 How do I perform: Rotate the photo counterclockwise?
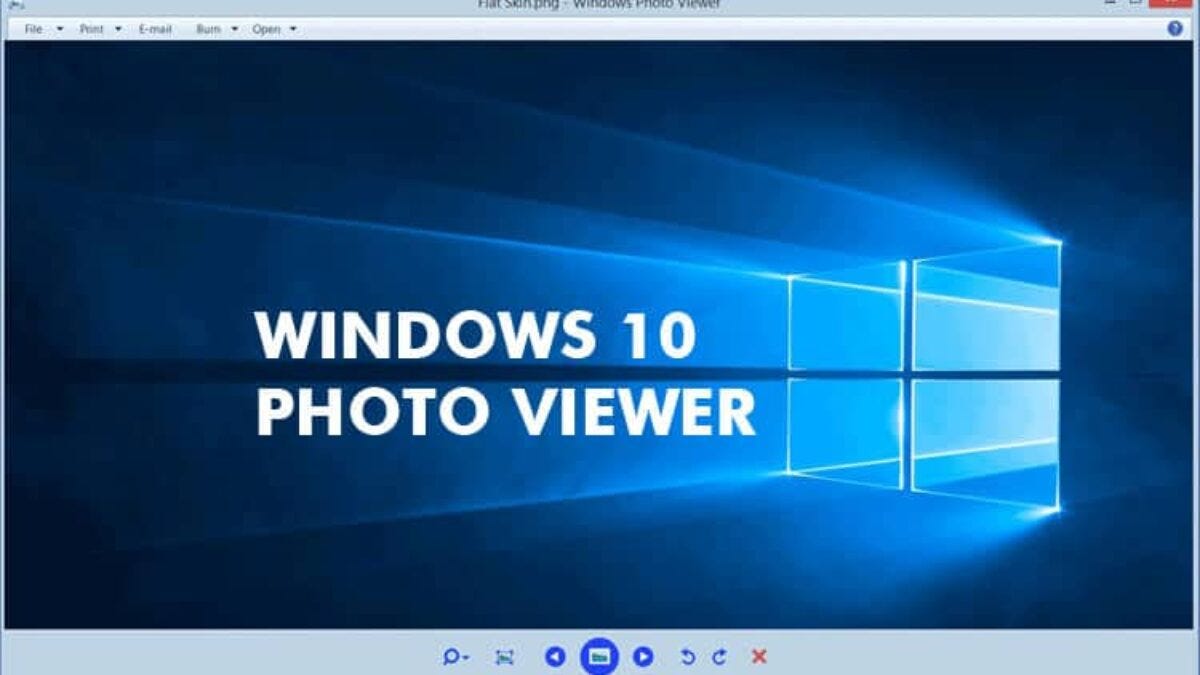[x=690, y=656]
